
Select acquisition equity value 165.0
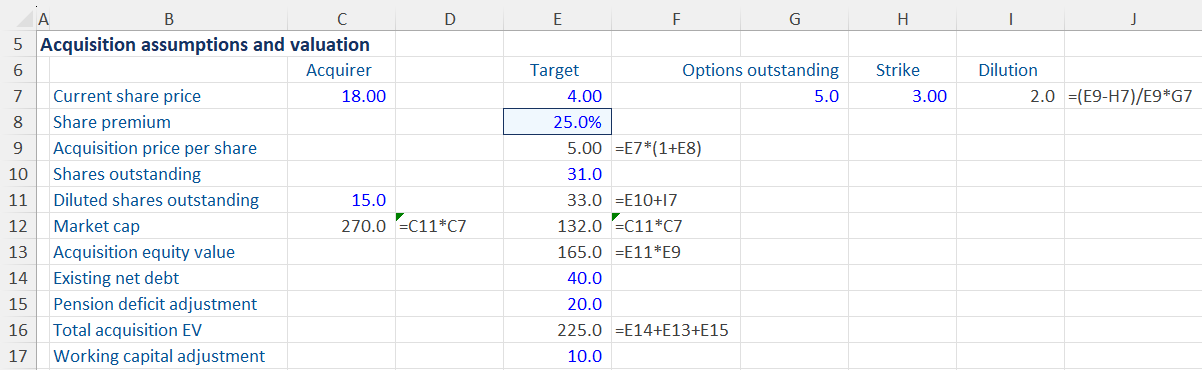tap(580, 252)
